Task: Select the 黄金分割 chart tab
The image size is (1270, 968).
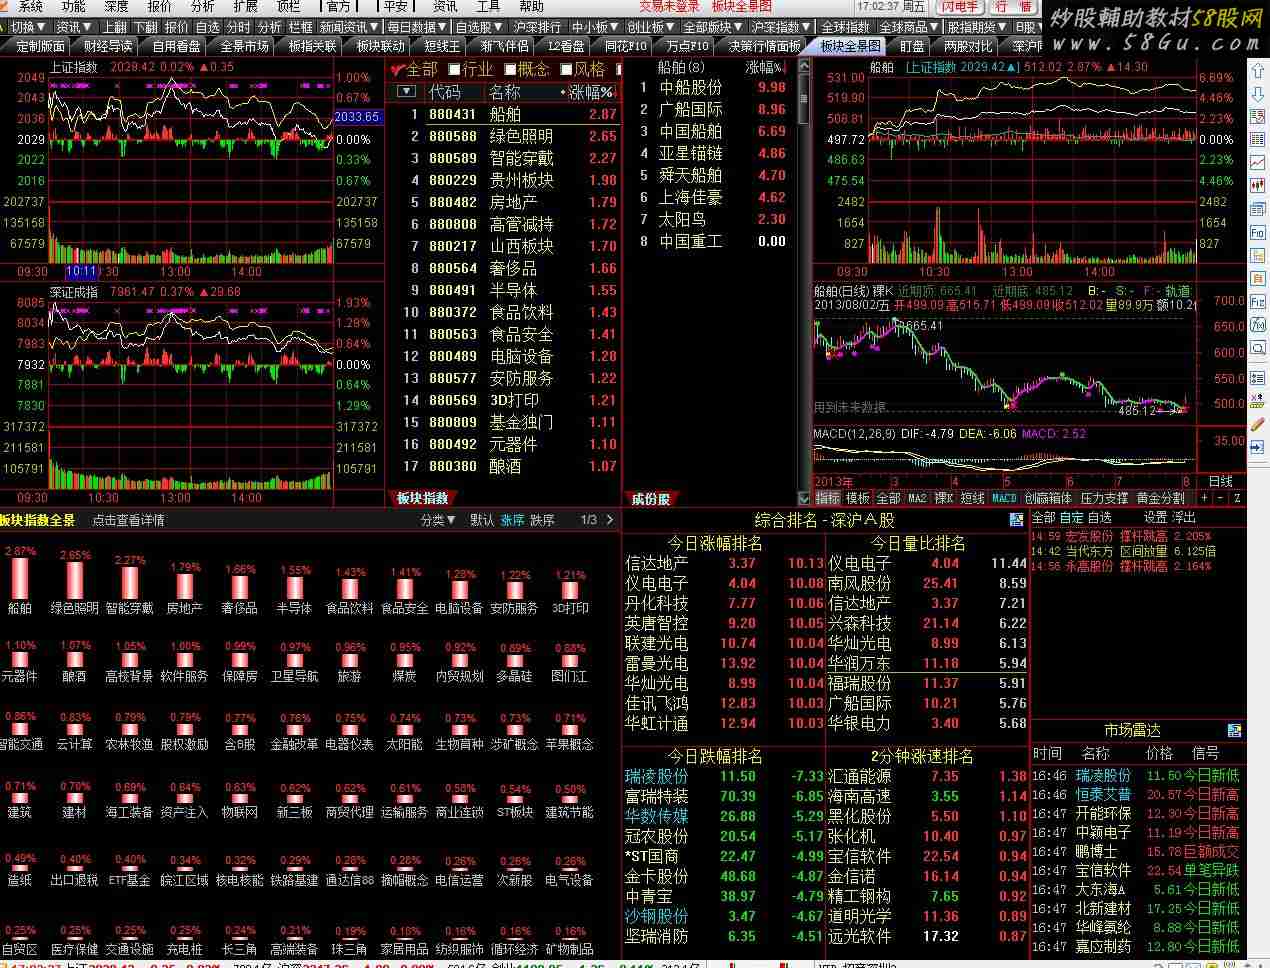Action: click(x=1160, y=498)
